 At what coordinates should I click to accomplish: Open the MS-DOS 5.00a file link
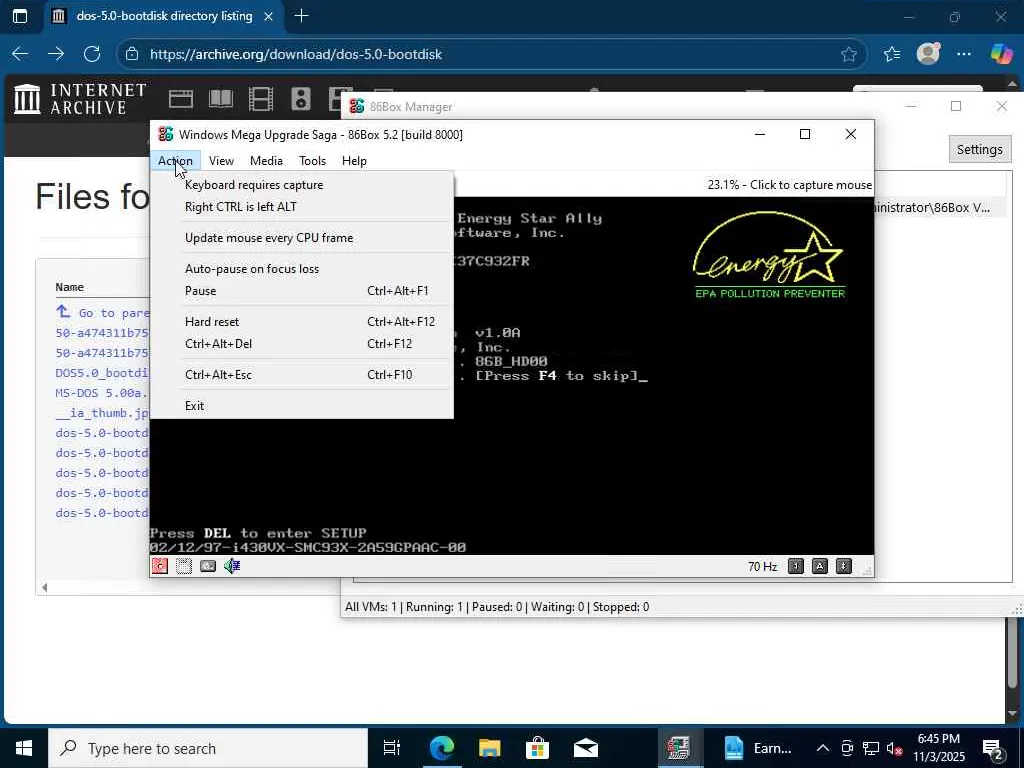101,392
